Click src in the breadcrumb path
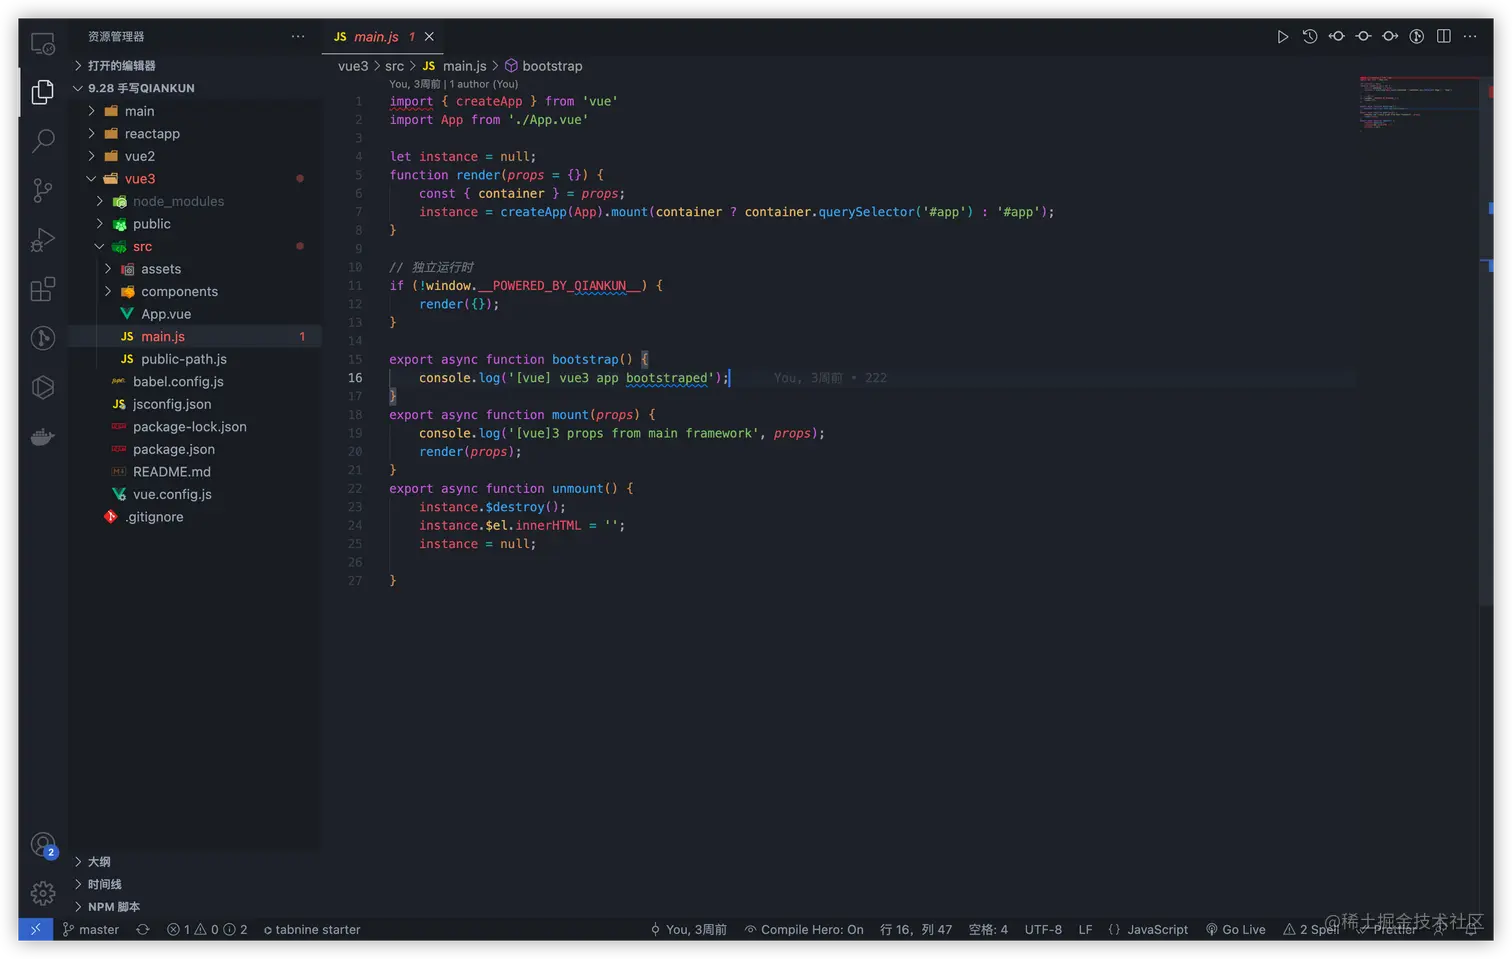 tap(394, 66)
